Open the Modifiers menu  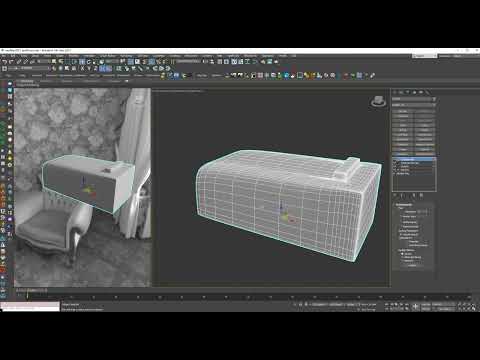click(x=73, y=56)
